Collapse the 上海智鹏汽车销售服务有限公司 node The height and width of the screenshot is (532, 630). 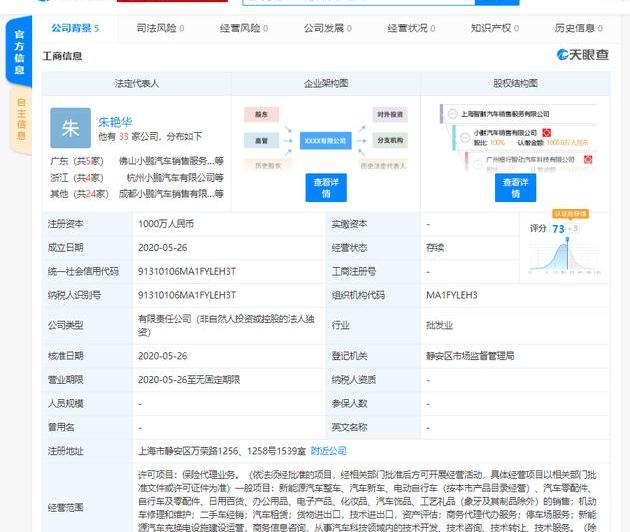(452, 114)
